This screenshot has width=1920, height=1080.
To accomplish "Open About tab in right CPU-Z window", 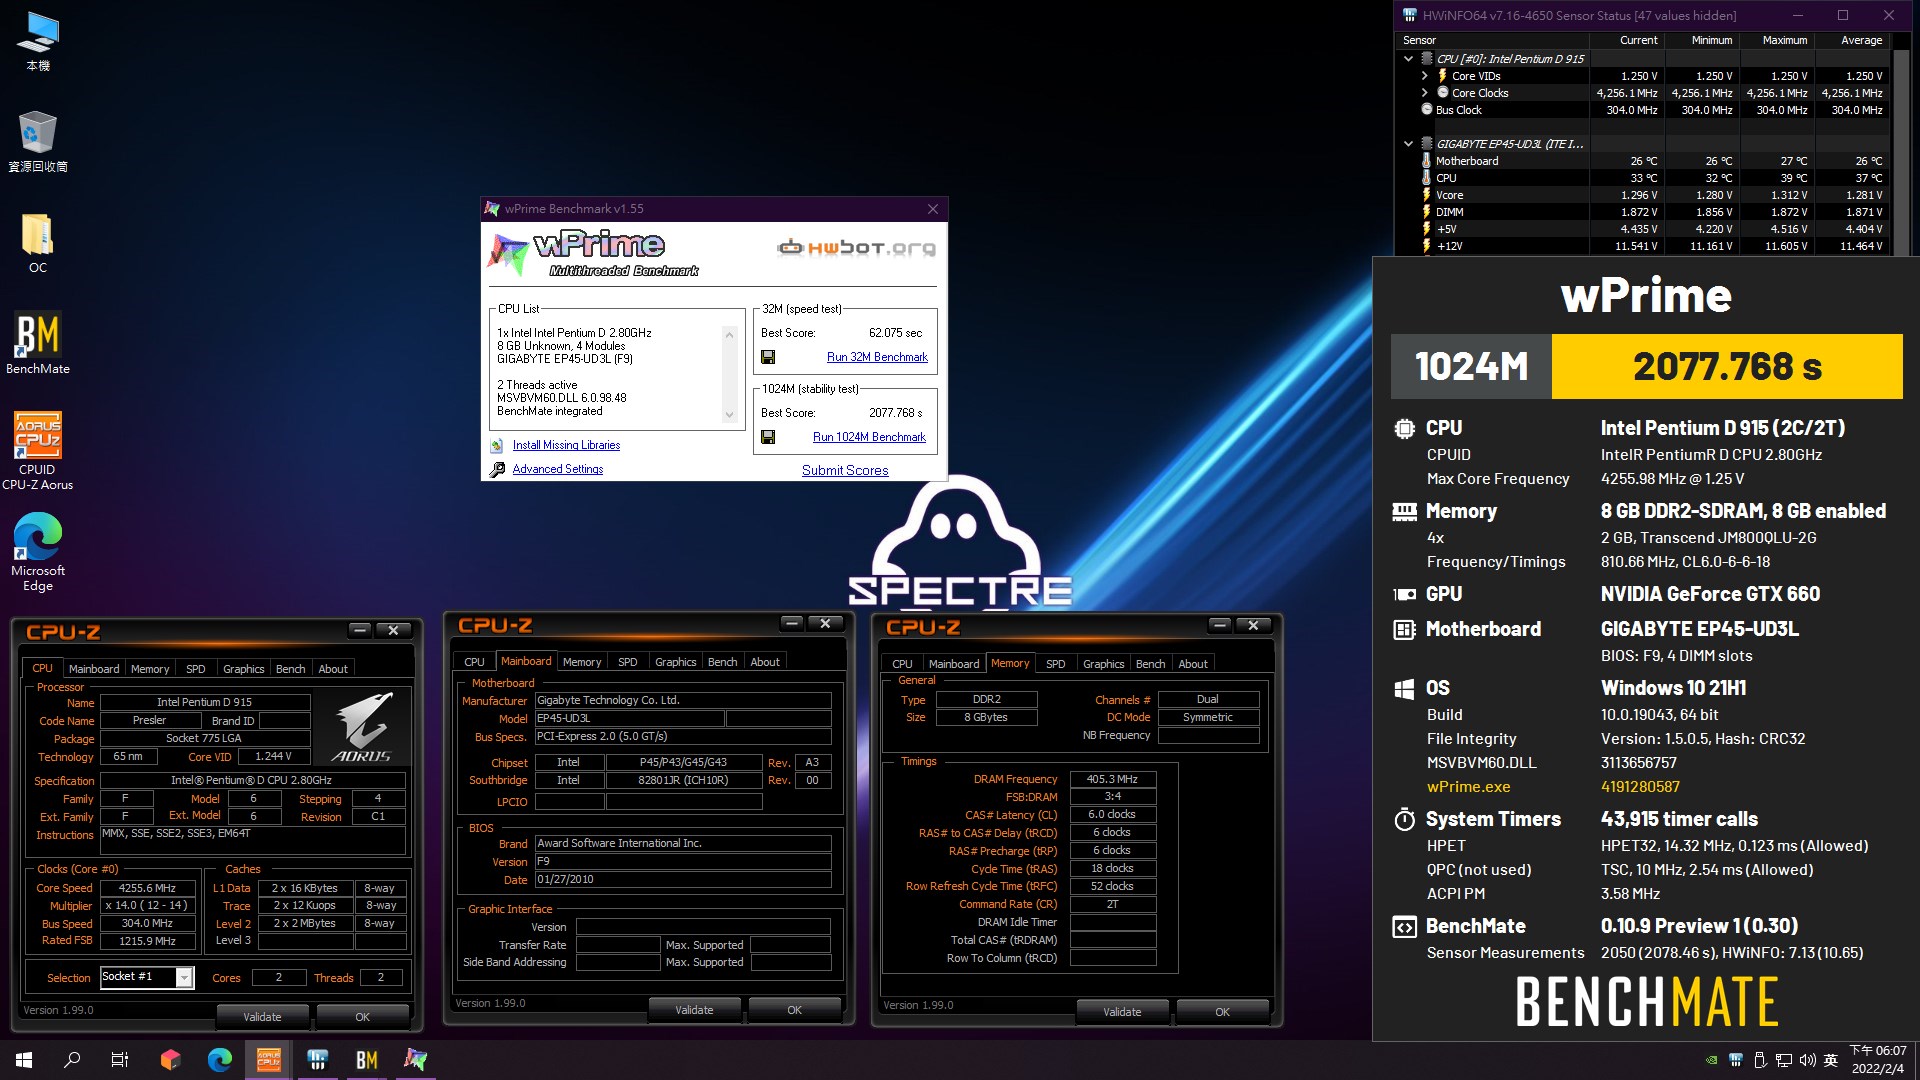I will click(x=1193, y=664).
